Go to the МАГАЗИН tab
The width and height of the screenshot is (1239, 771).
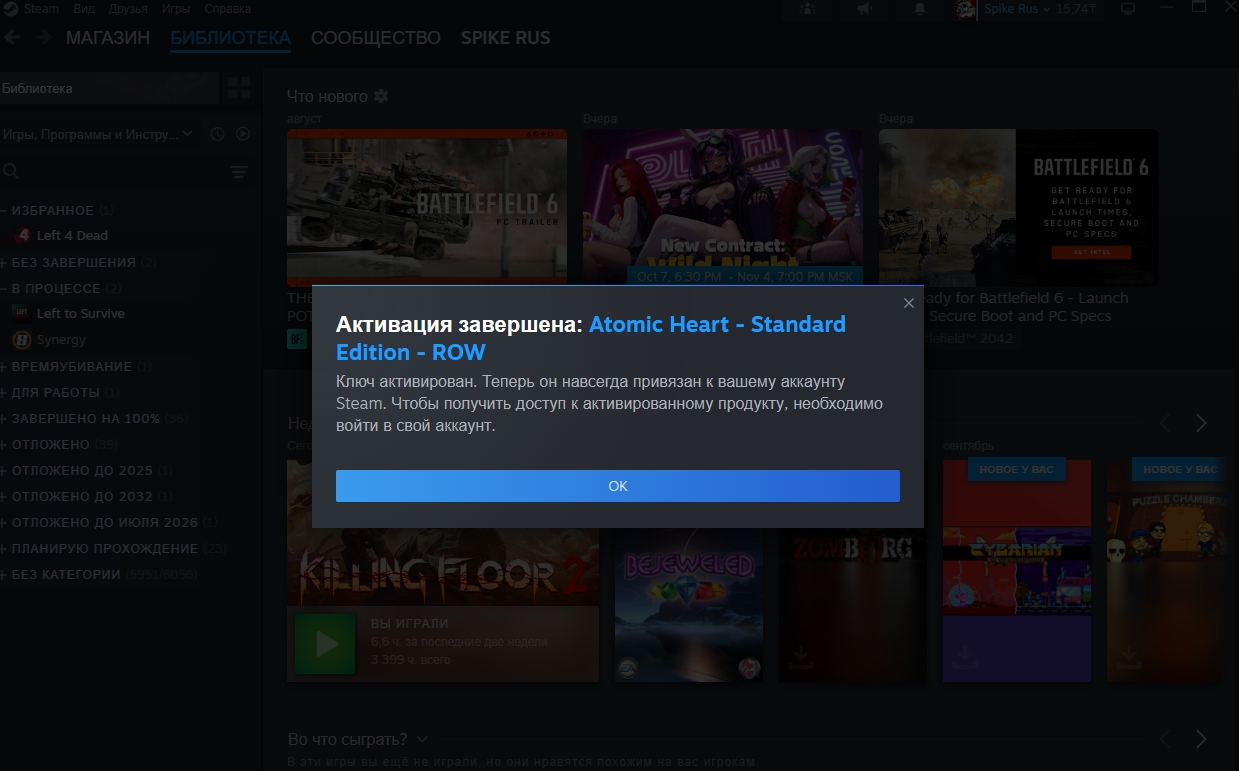pyautogui.click(x=108, y=38)
